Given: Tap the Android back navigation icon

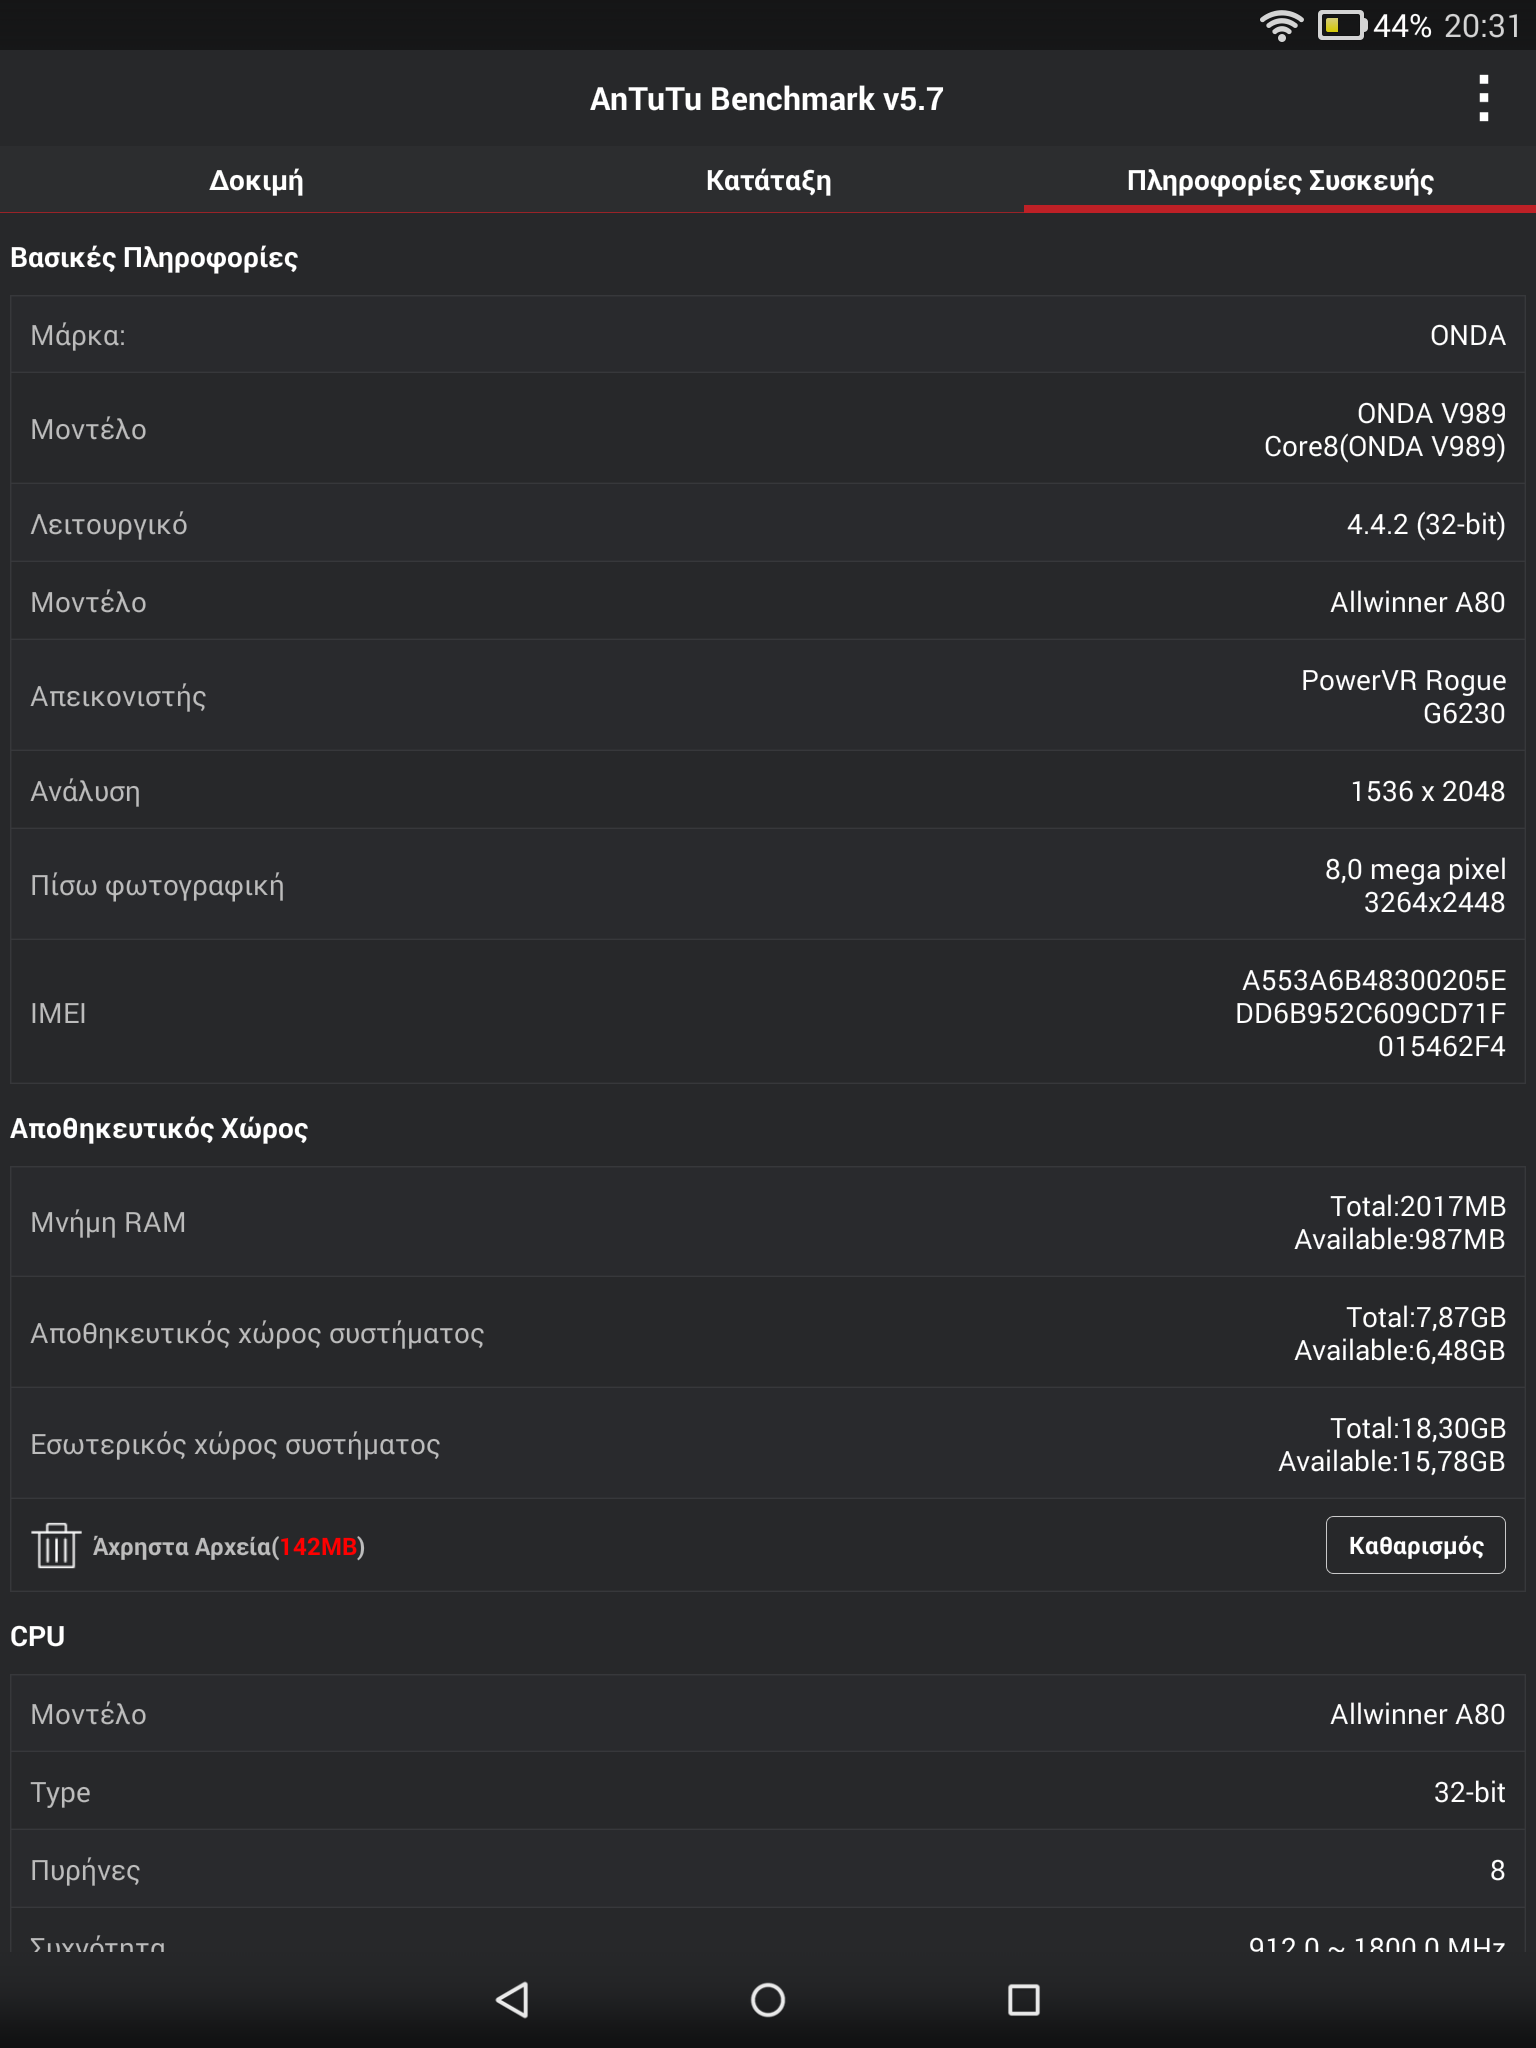Looking at the screenshot, I should click(x=512, y=2000).
